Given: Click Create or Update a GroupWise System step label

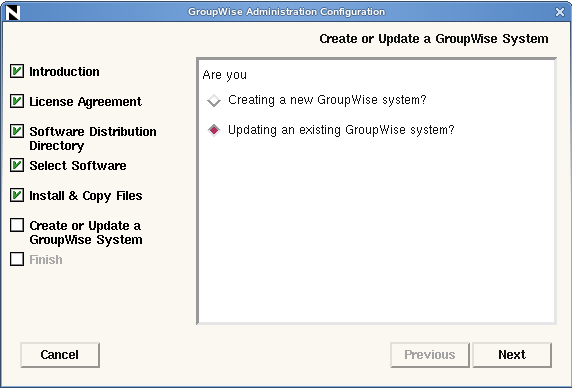Looking at the screenshot, I should [x=86, y=232].
